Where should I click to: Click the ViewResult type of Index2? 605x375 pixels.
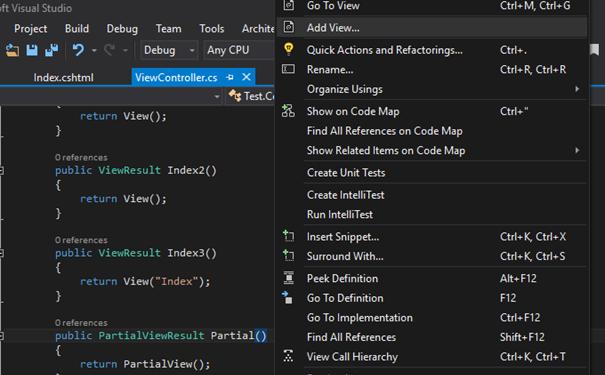pos(129,170)
